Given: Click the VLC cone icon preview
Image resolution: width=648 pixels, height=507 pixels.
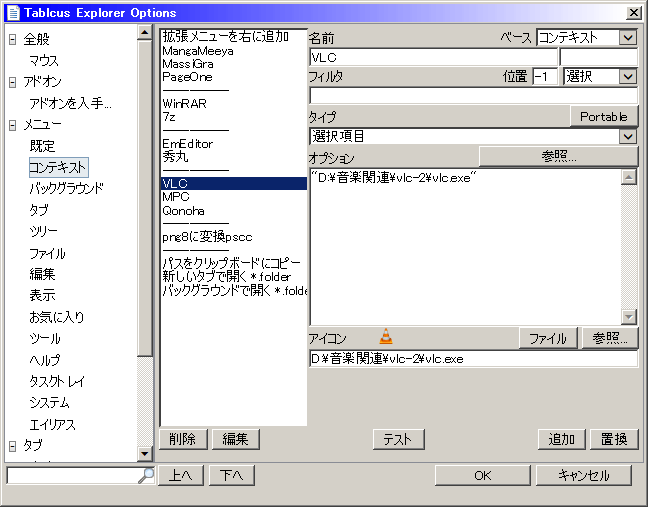Looking at the screenshot, I should tap(386, 338).
